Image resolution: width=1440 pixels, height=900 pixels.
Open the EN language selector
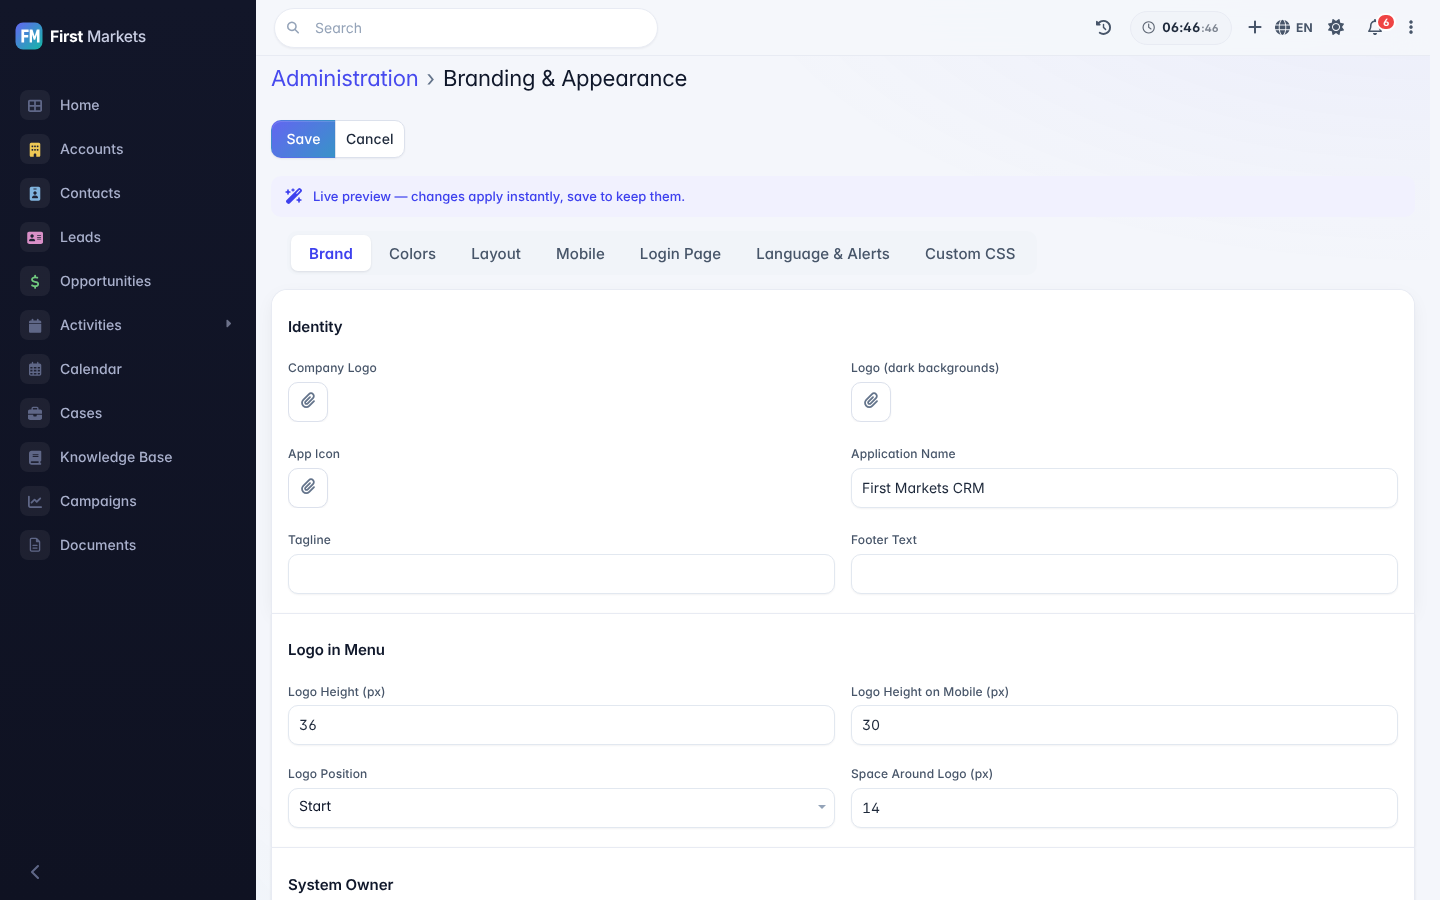(1294, 28)
